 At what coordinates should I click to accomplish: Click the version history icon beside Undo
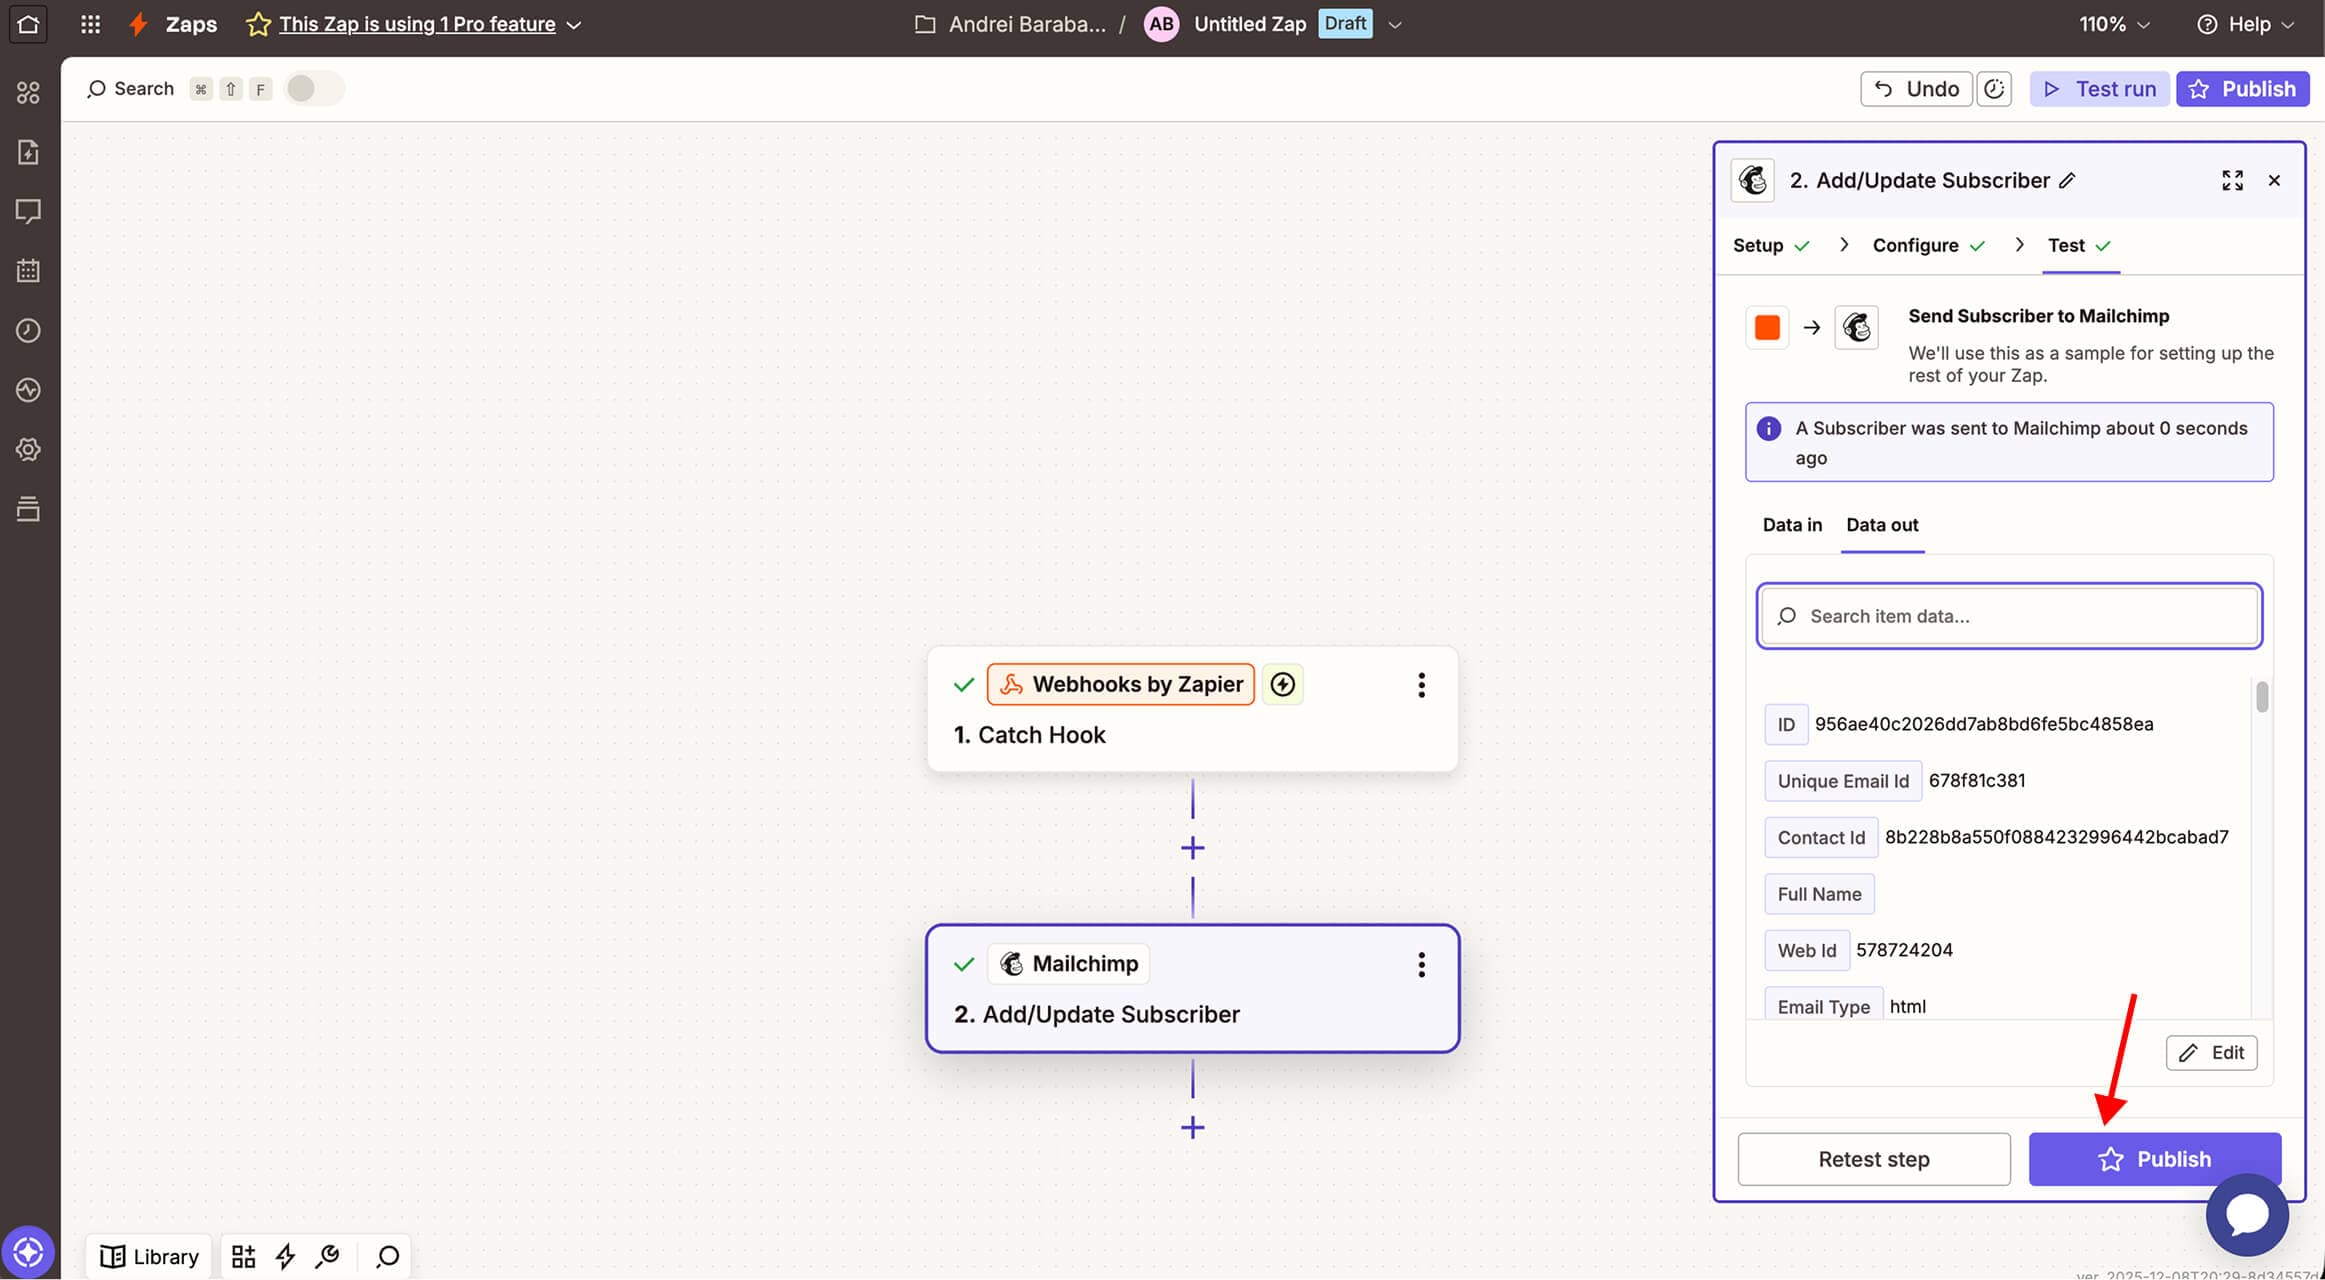pyautogui.click(x=1994, y=89)
